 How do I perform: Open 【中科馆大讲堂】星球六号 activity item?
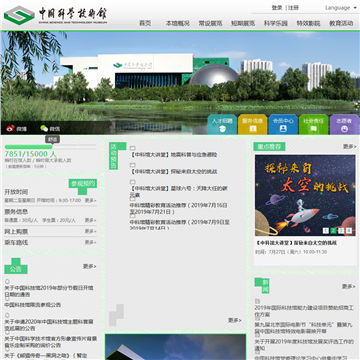(179, 192)
